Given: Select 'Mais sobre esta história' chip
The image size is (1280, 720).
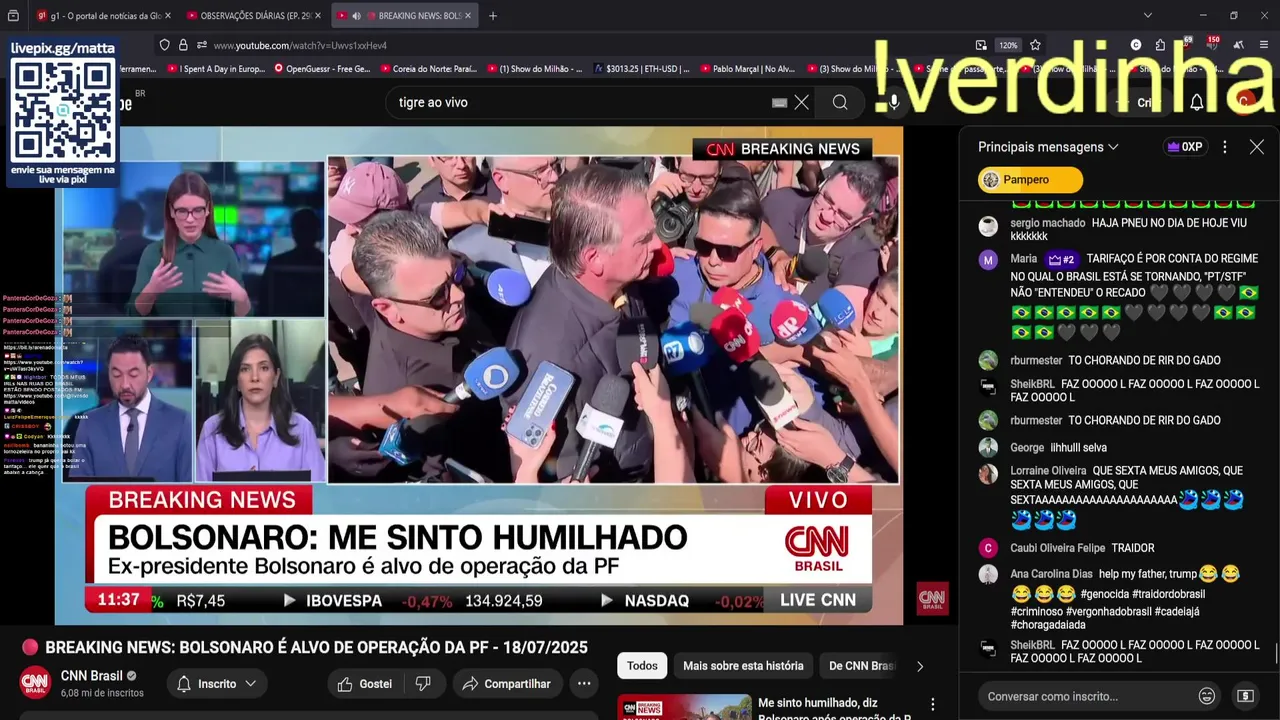Looking at the screenshot, I should 743,666.
